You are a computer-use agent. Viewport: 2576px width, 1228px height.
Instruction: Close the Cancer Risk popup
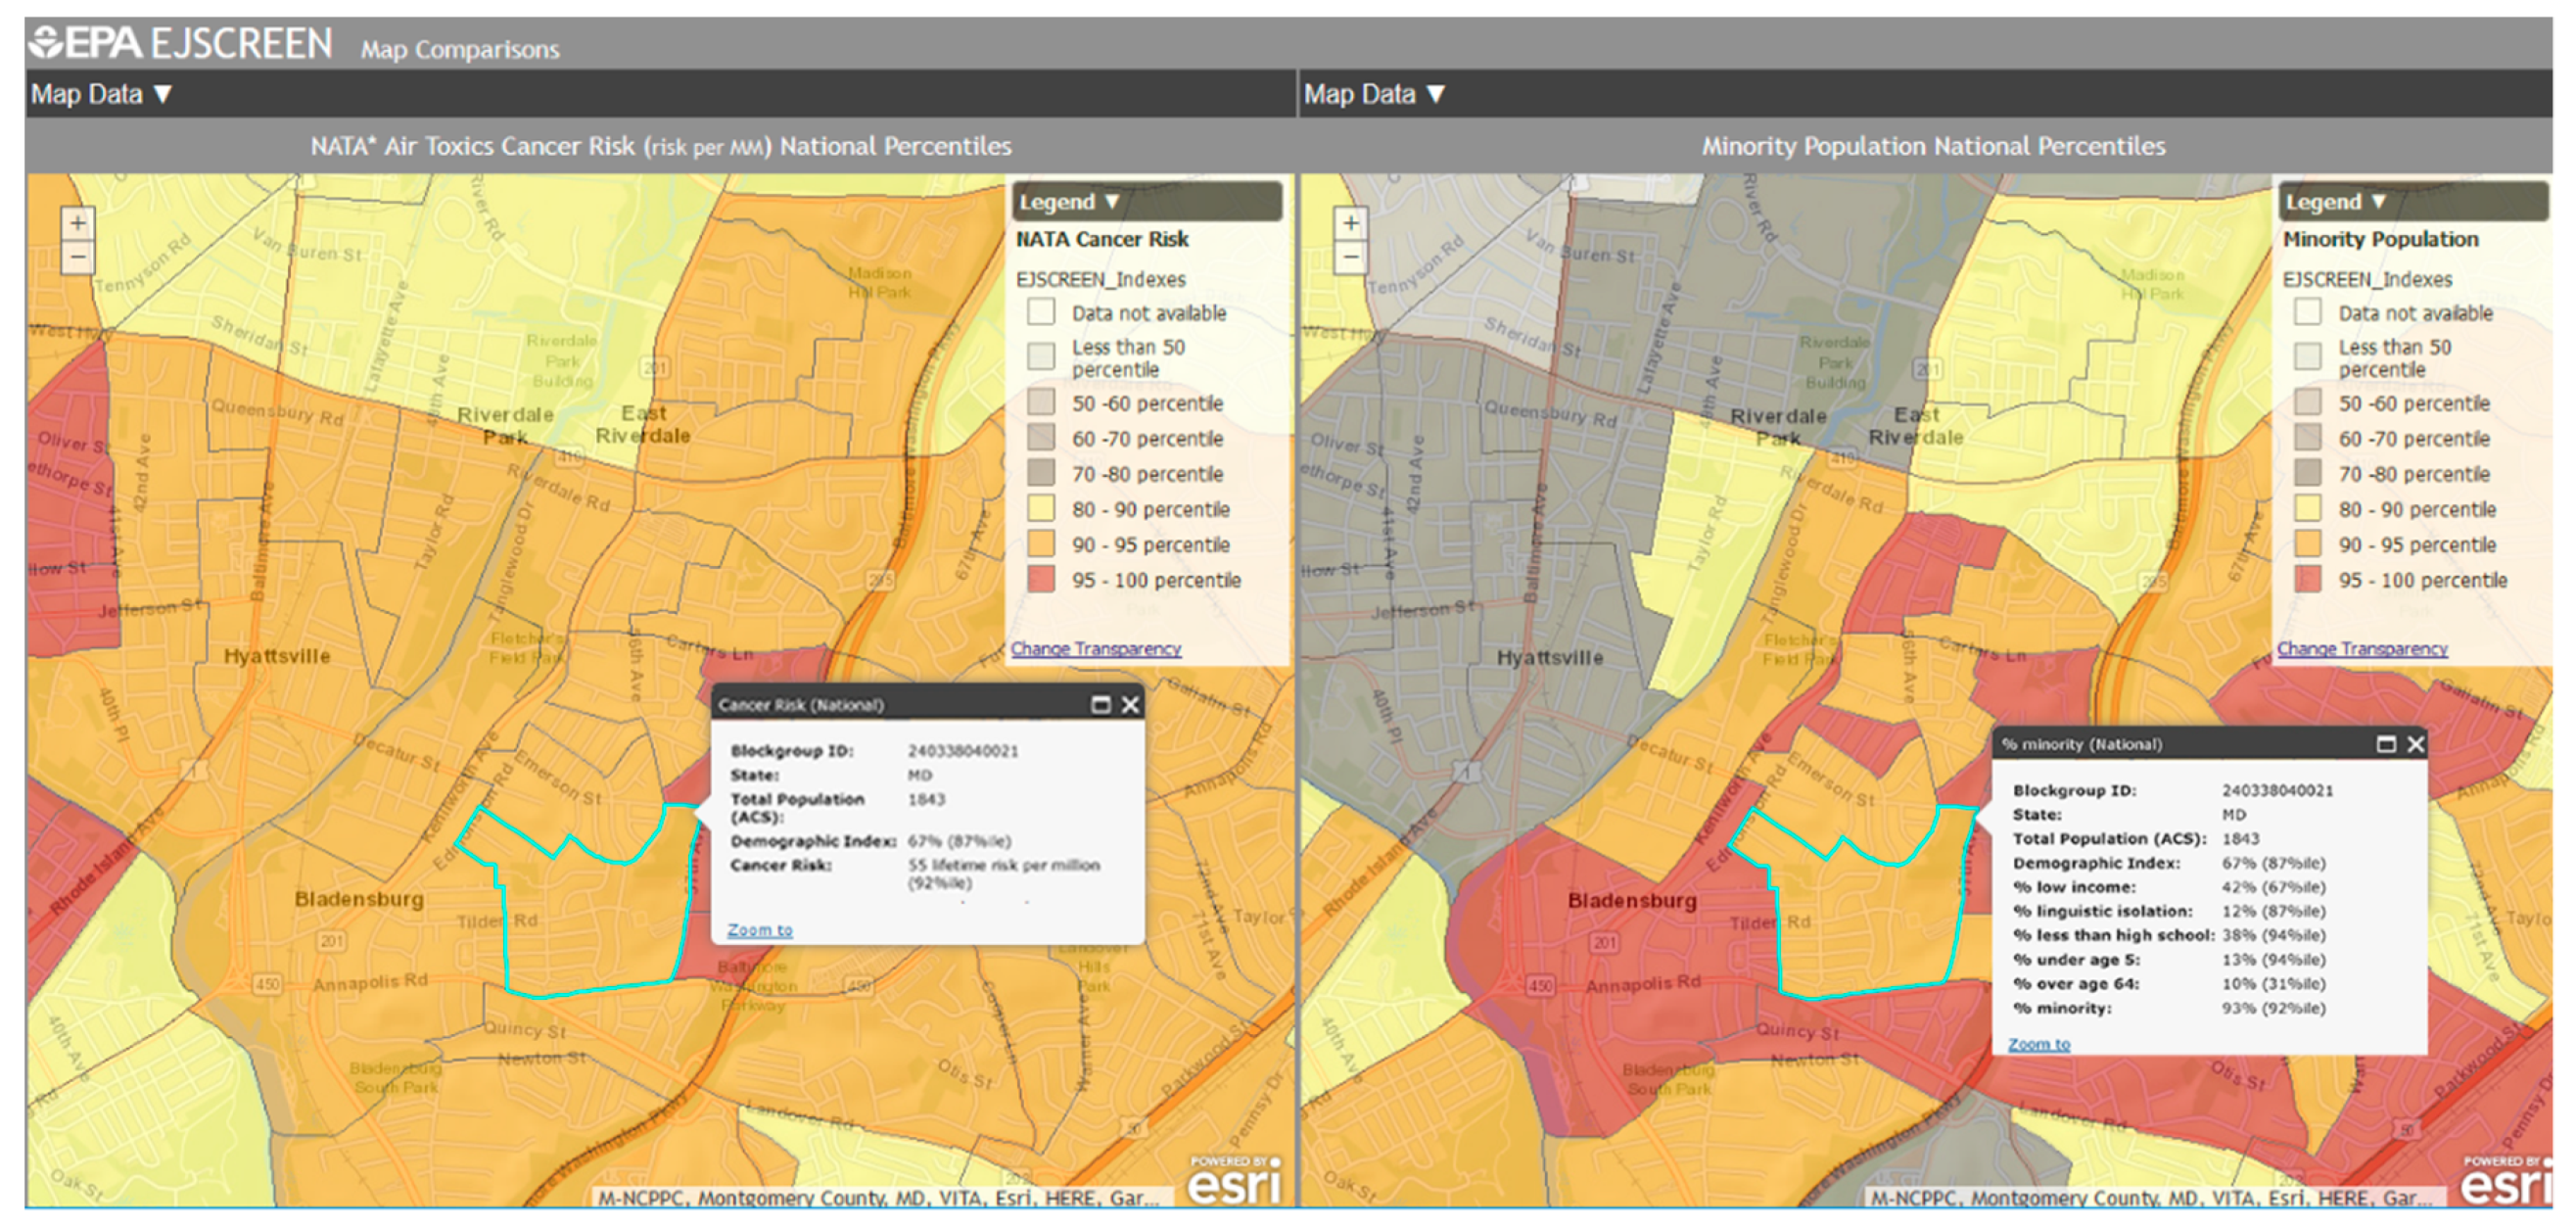pyautogui.click(x=1130, y=705)
